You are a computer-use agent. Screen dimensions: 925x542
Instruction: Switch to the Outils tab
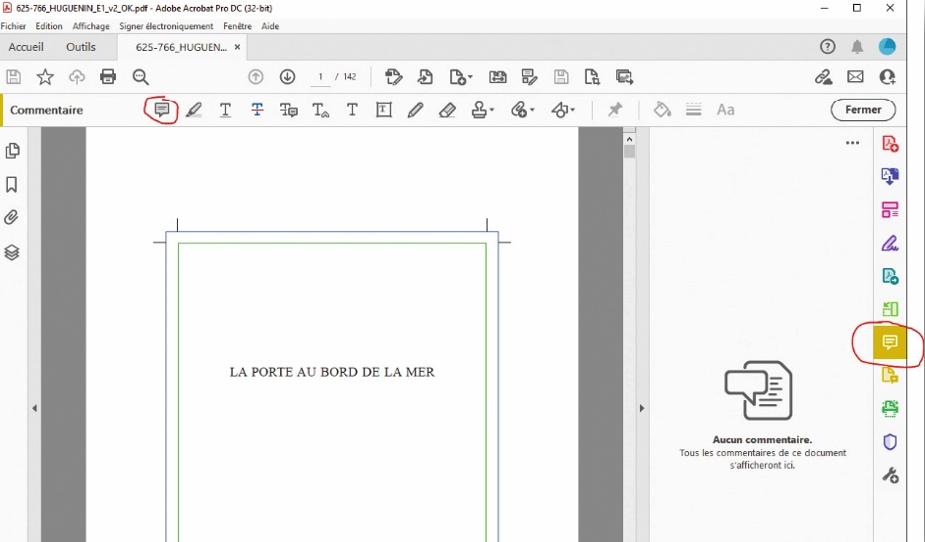(81, 47)
